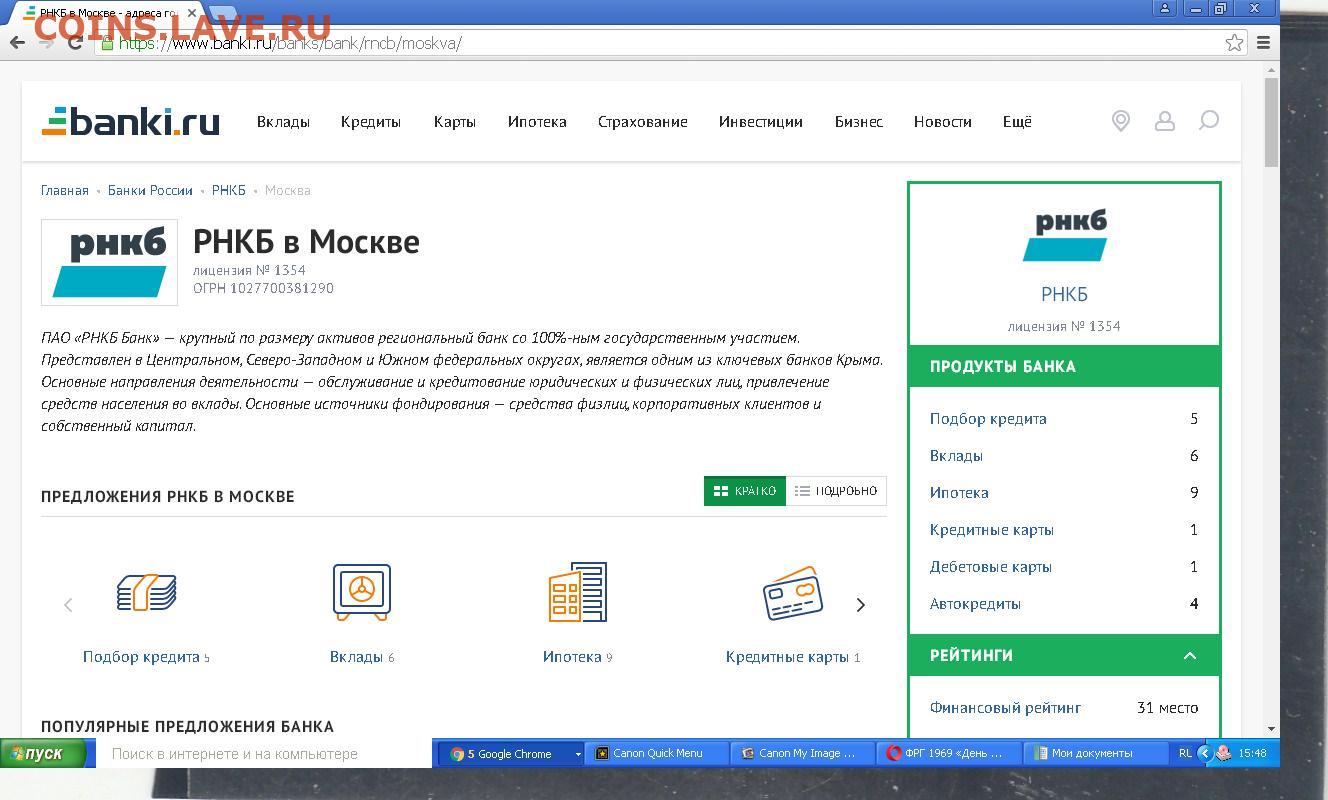Click the credit cards icon
This screenshot has width=1328, height=800.
pyautogui.click(x=792, y=593)
